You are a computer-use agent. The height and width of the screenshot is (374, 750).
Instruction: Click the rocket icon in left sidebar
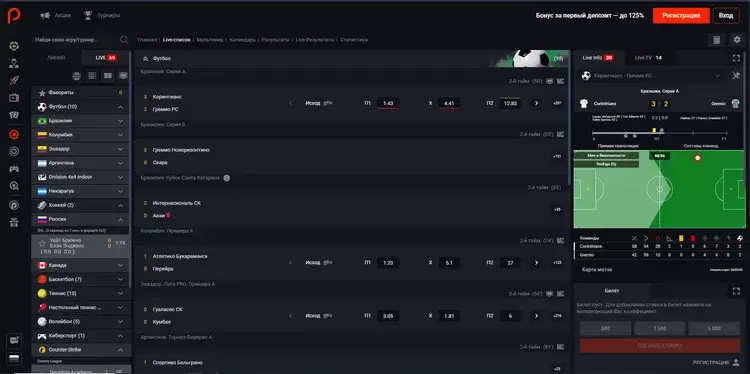point(14,80)
